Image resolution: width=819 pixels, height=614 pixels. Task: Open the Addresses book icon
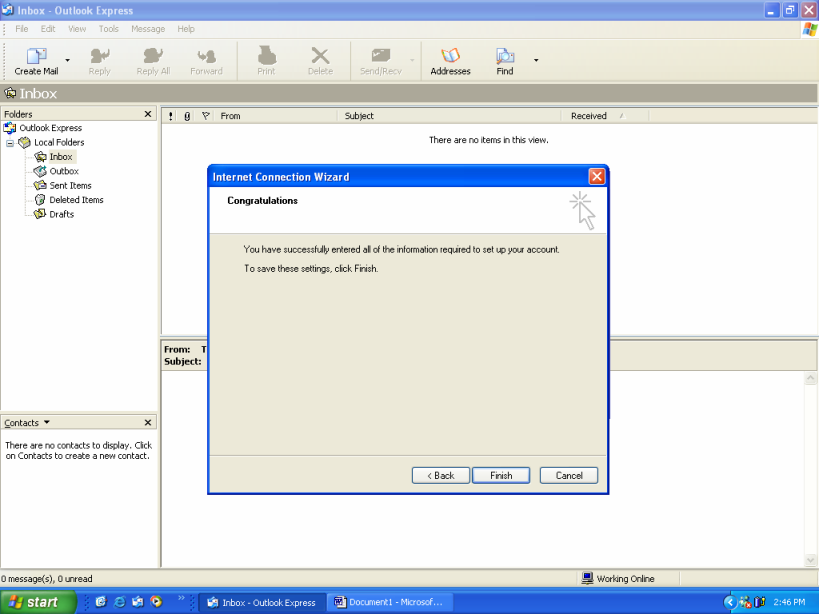point(450,55)
